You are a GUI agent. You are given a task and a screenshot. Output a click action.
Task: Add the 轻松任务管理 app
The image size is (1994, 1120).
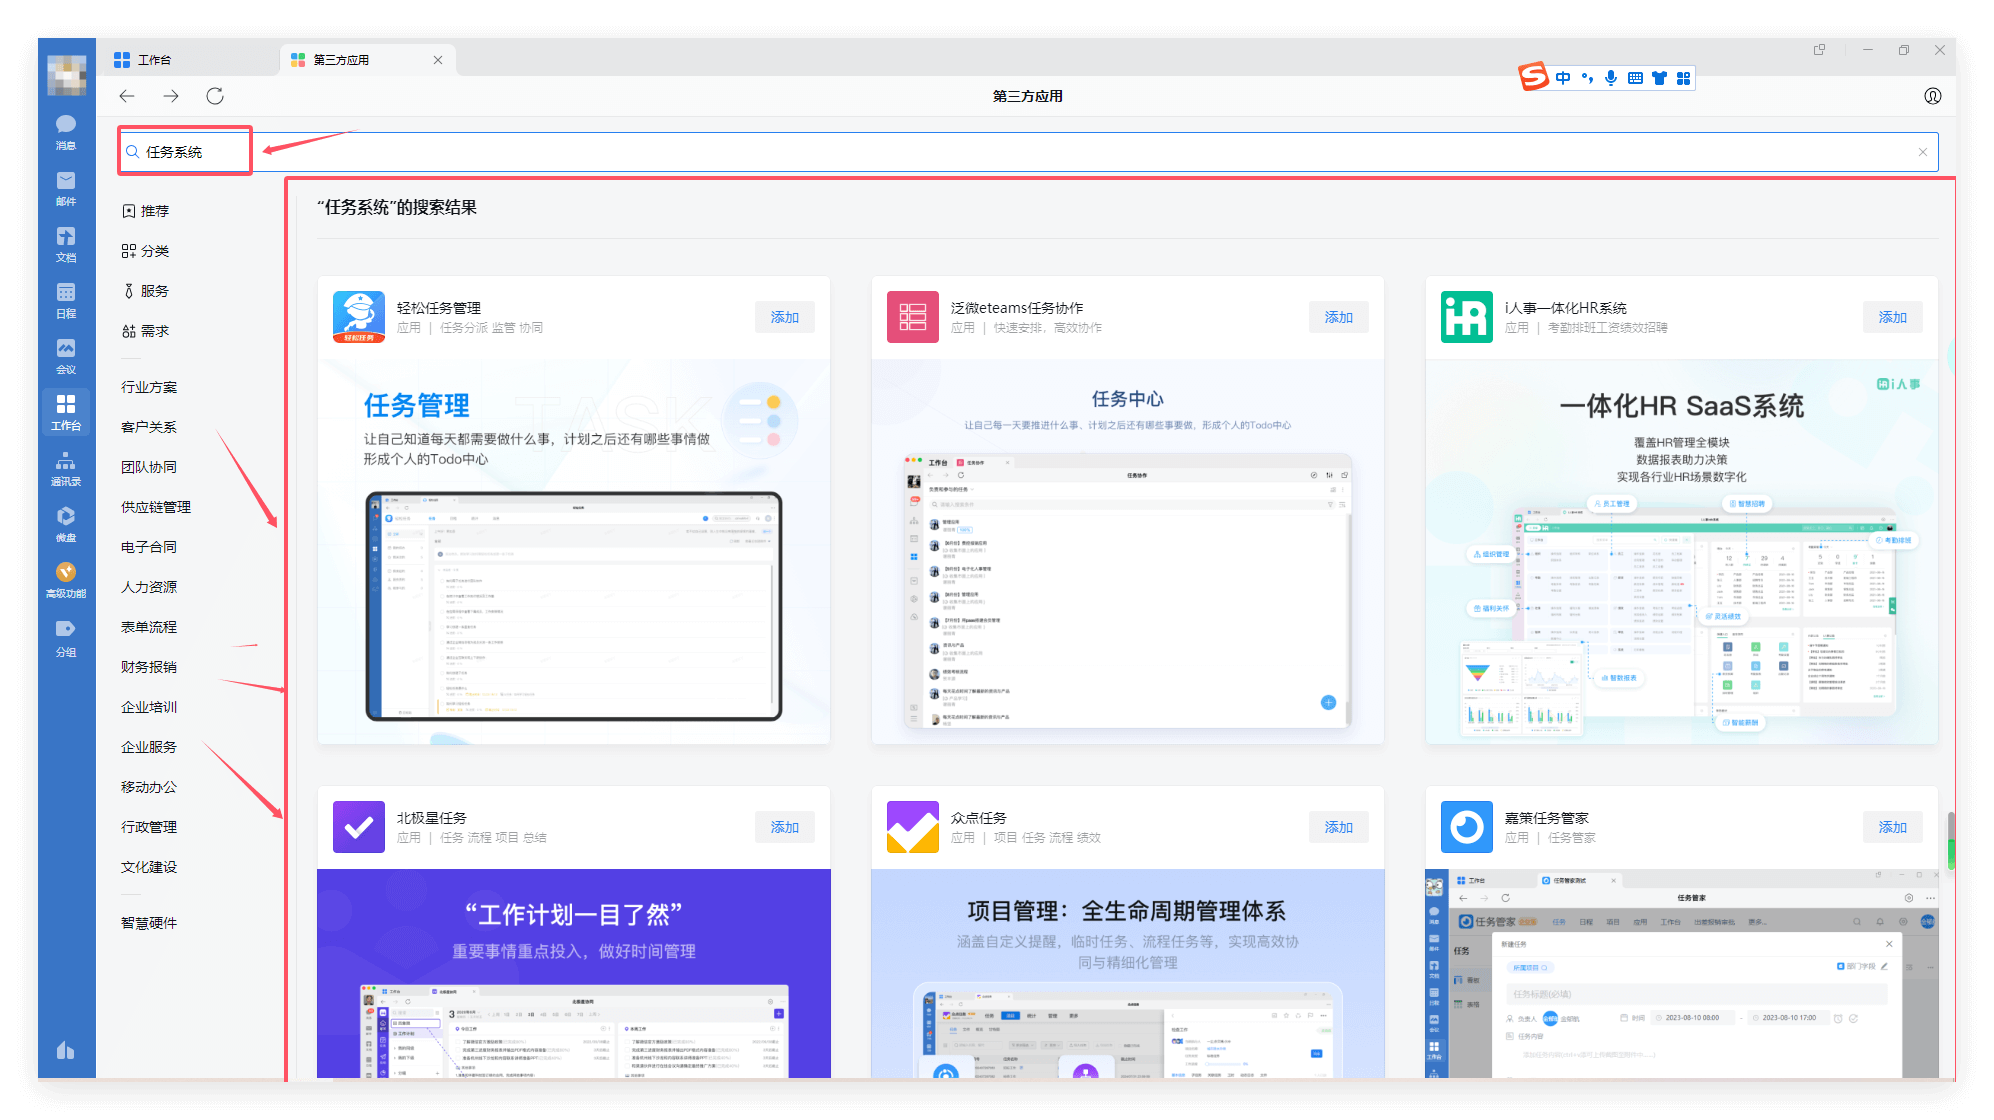pos(785,317)
